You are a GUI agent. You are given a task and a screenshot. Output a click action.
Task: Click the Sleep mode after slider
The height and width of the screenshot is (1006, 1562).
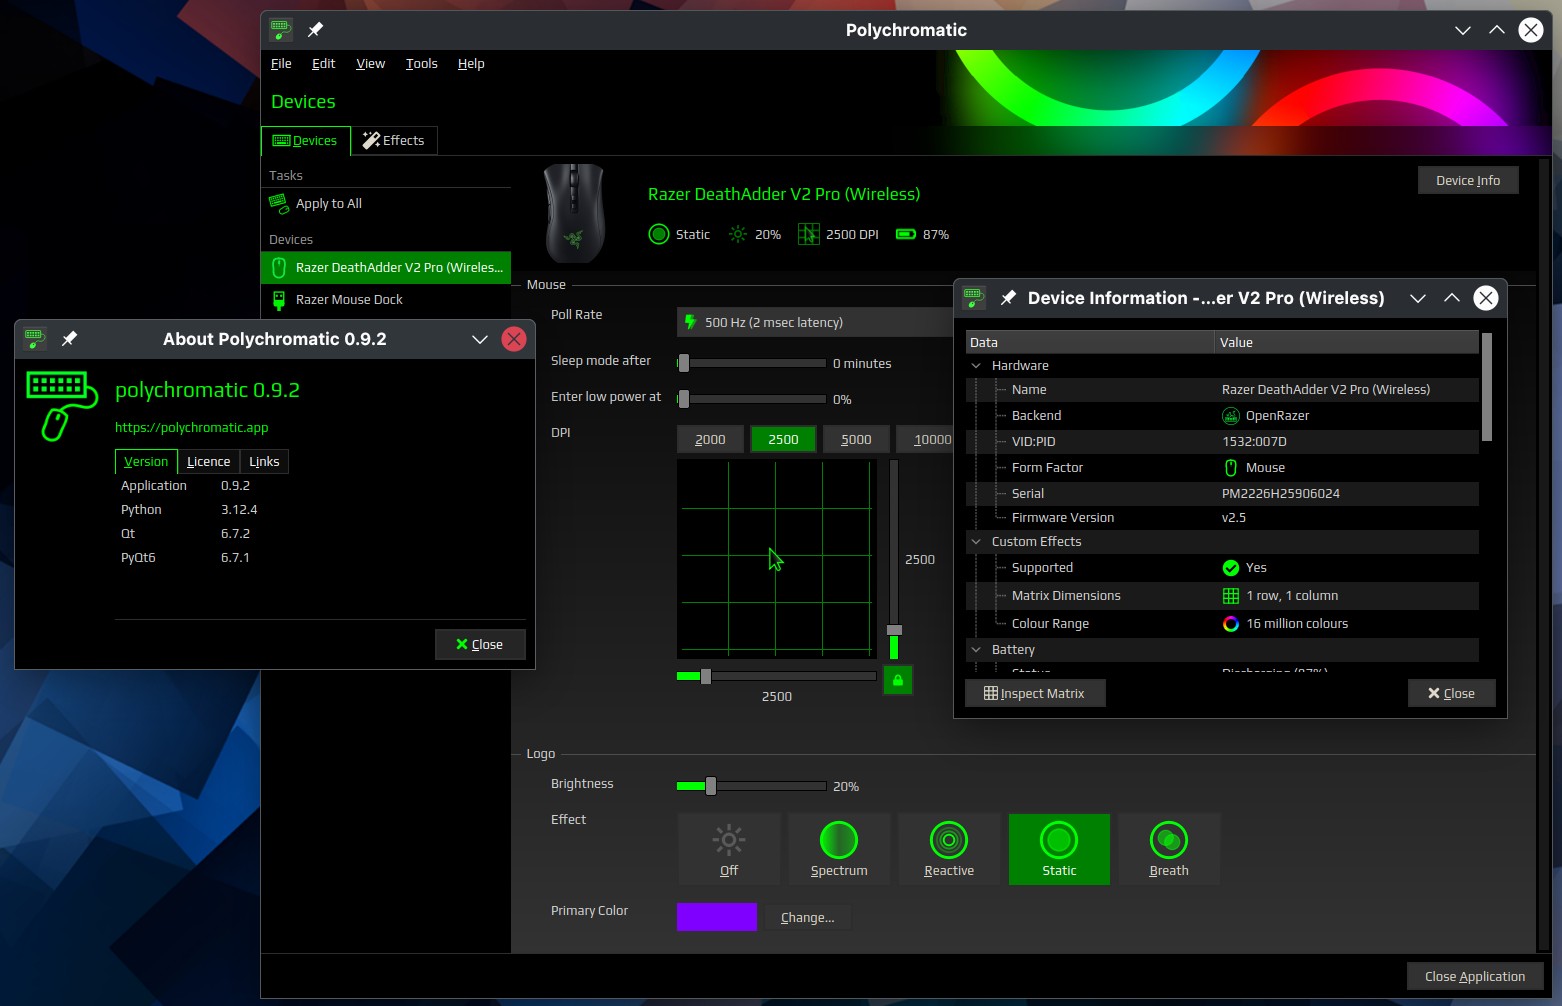click(x=751, y=363)
